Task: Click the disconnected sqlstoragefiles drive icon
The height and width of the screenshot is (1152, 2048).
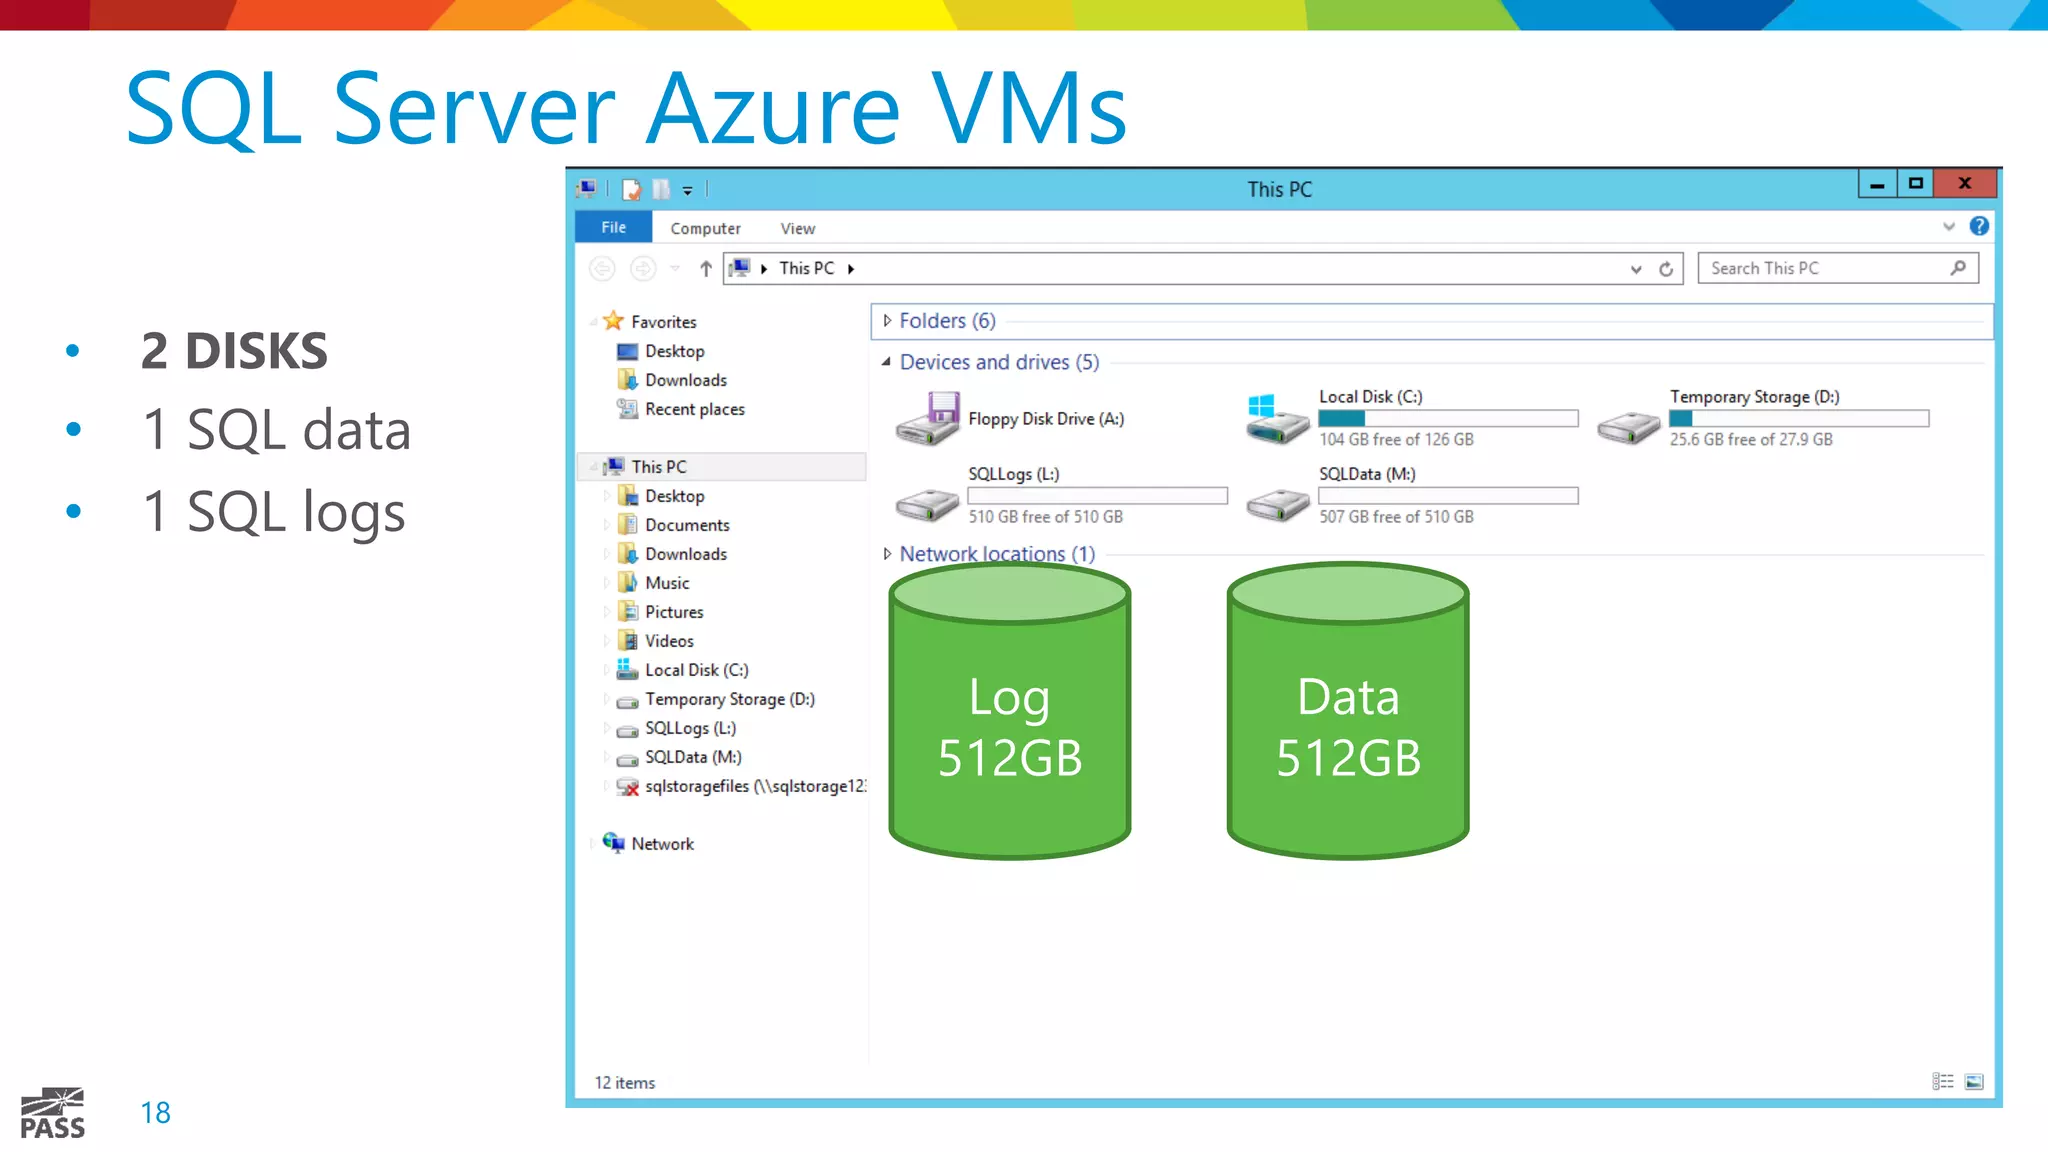Action: tap(628, 787)
